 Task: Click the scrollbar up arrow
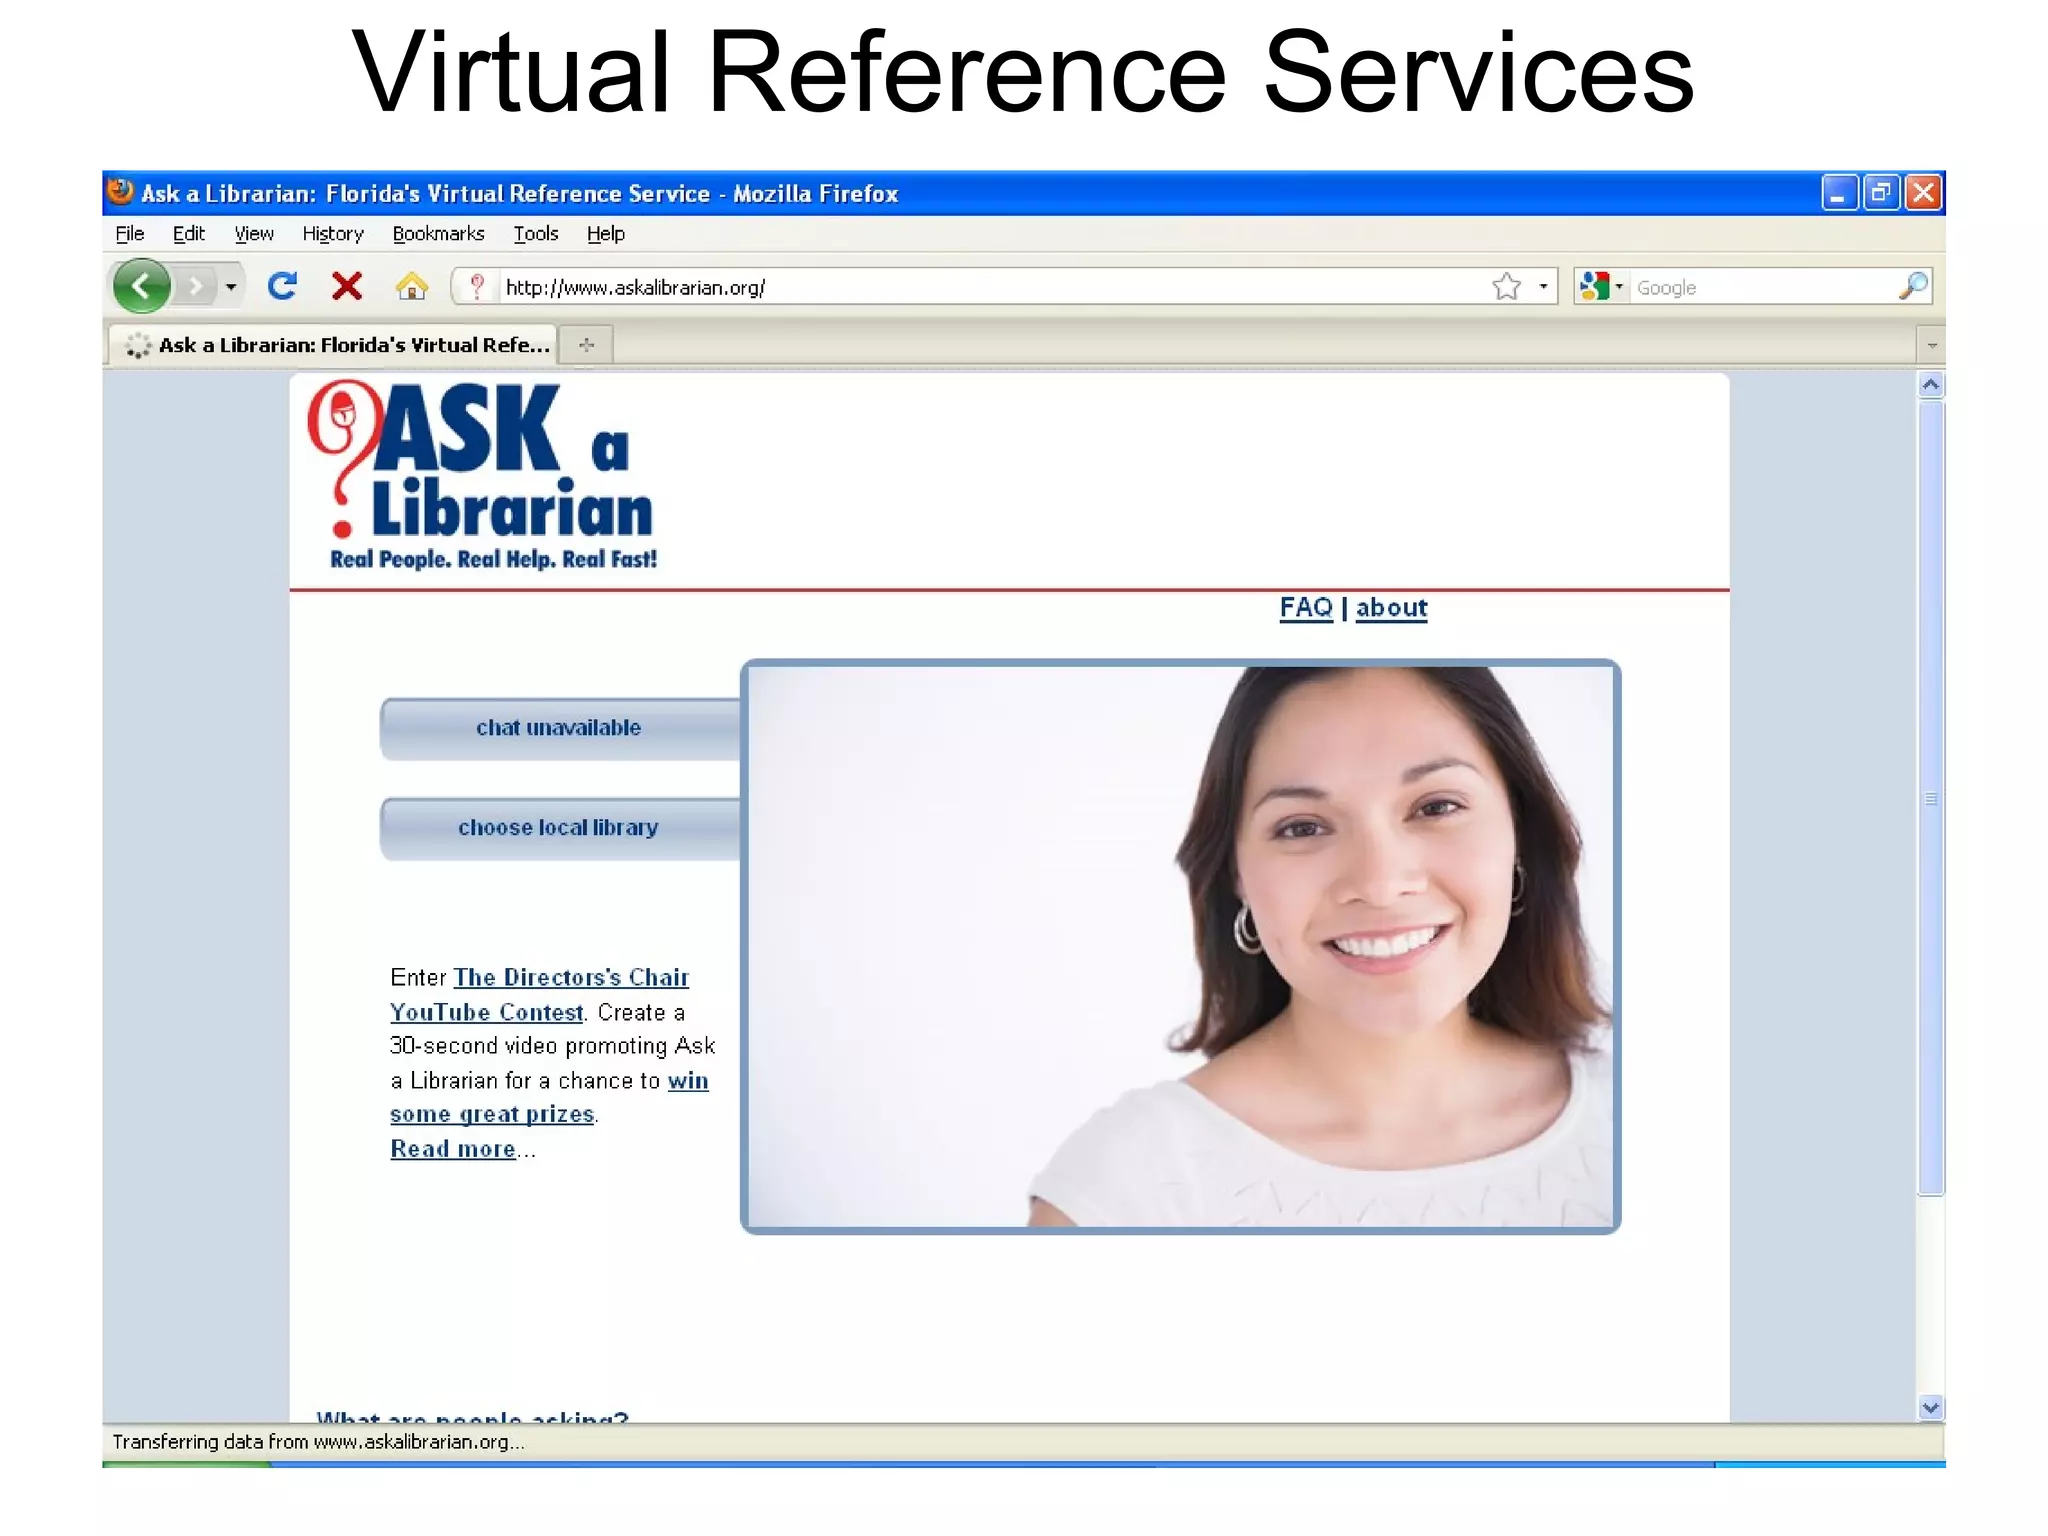1931,385
